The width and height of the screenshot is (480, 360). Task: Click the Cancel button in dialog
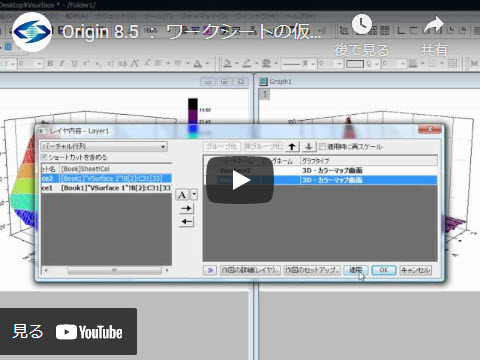(415, 270)
